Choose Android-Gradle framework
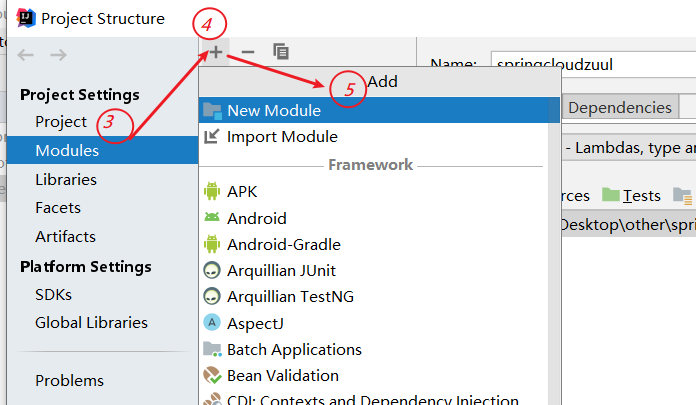Viewport: 696px width, 405px height. tap(373, 244)
